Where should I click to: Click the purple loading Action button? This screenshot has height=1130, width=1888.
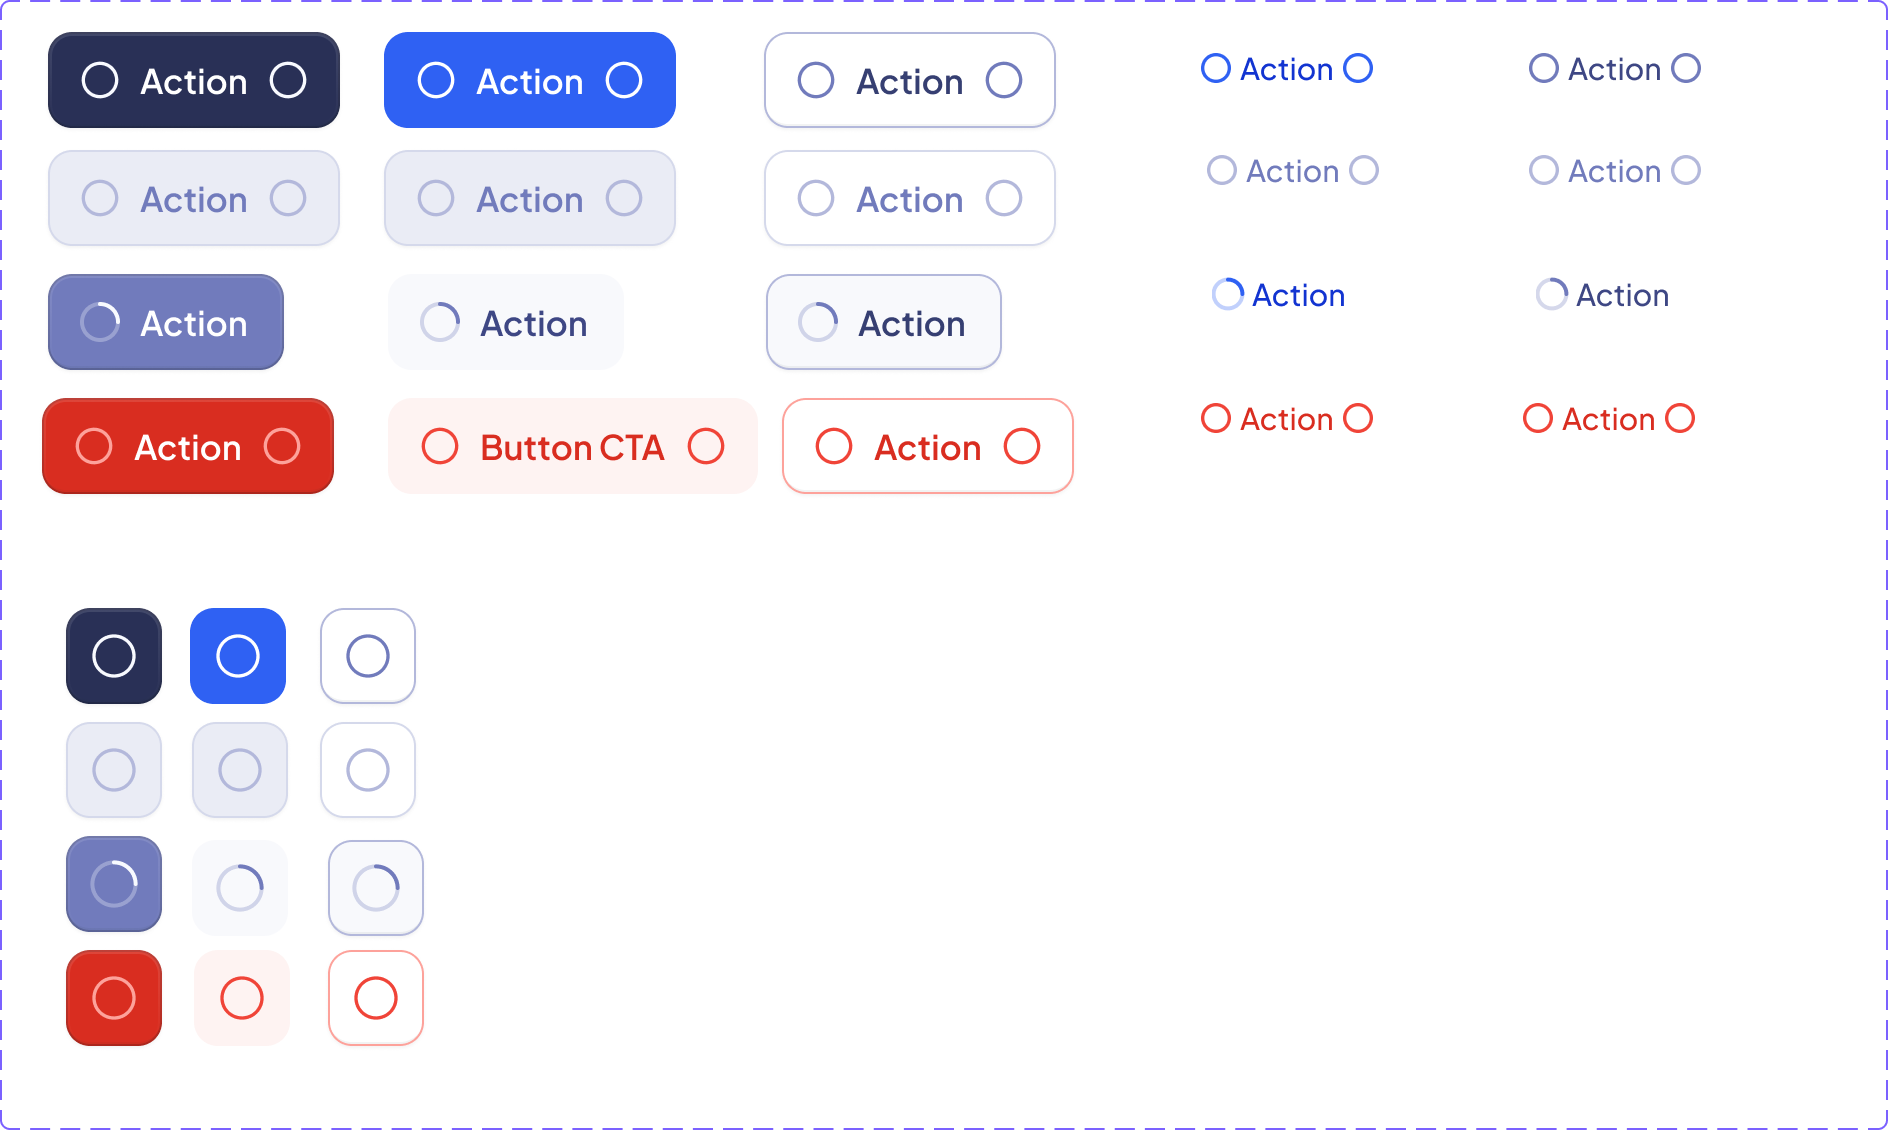166,322
